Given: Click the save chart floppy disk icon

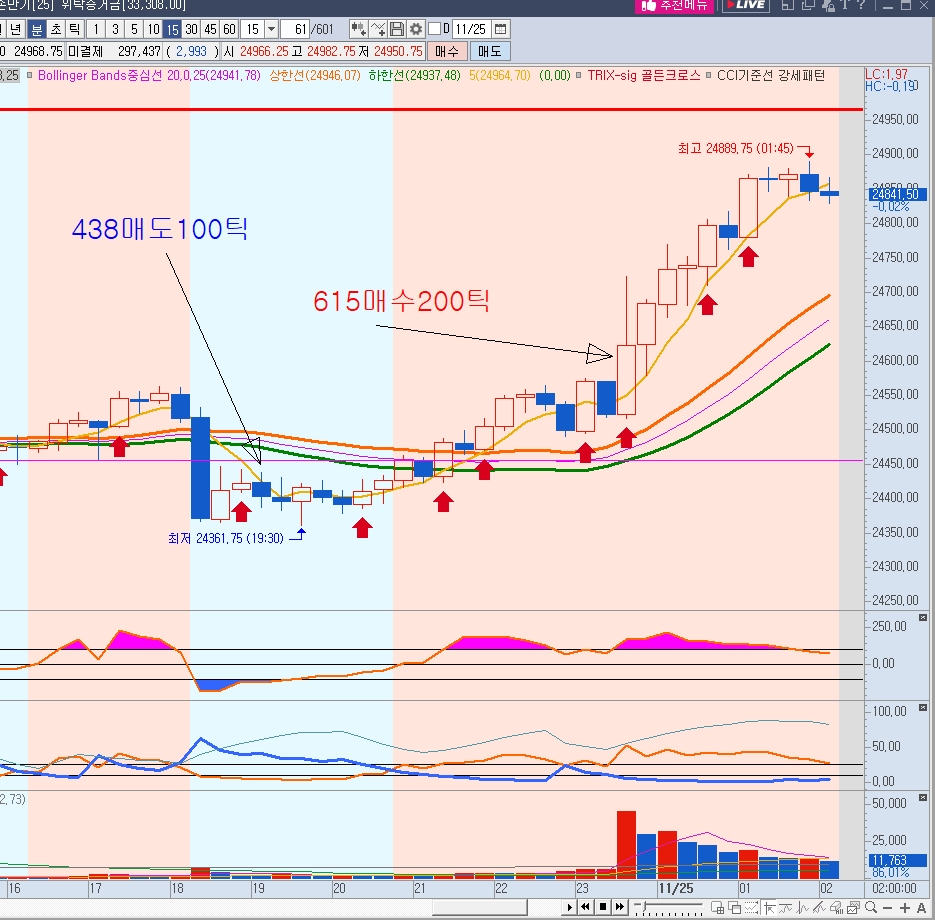Looking at the screenshot, I should pyautogui.click(x=397, y=29).
